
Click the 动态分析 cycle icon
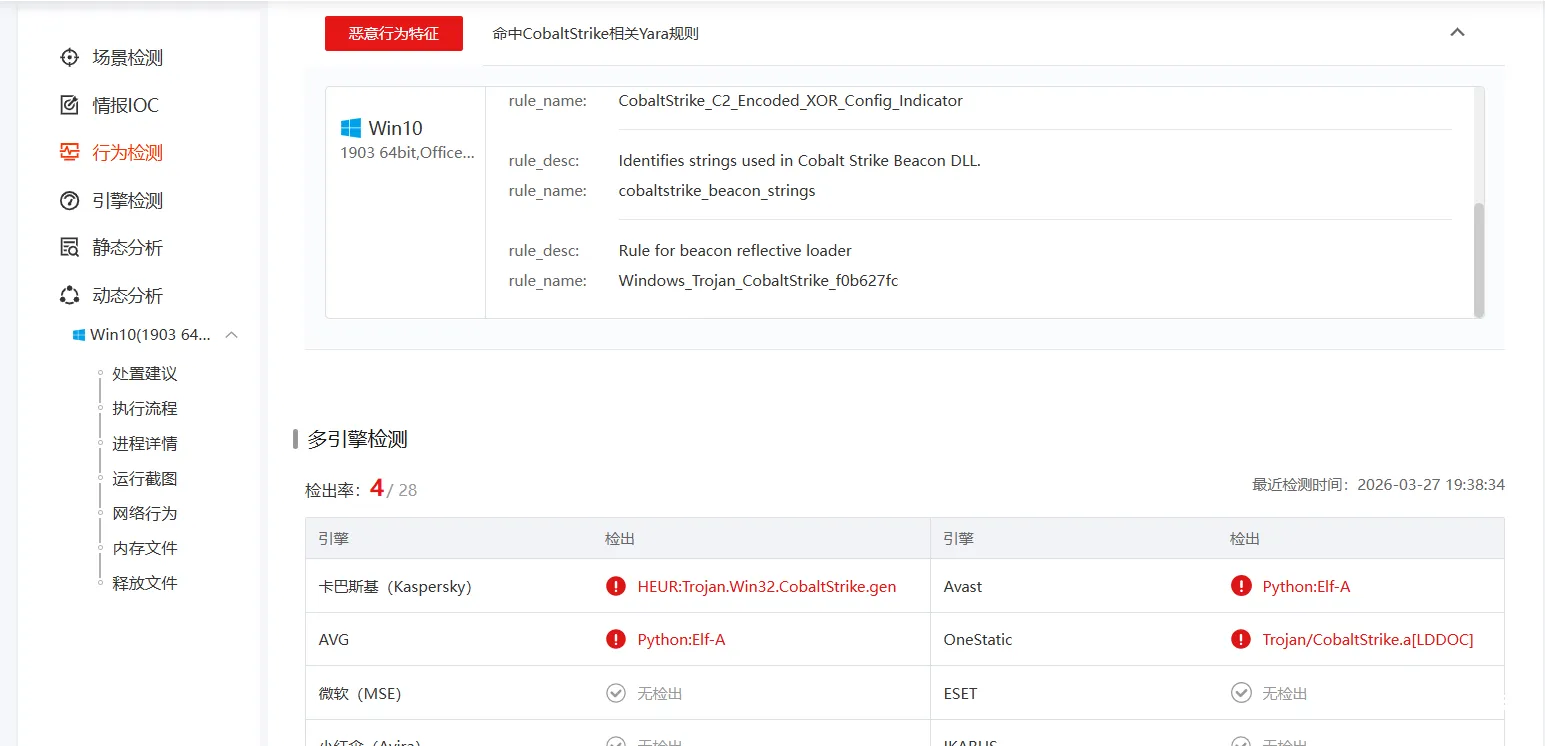pyautogui.click(x=69, y=296)
